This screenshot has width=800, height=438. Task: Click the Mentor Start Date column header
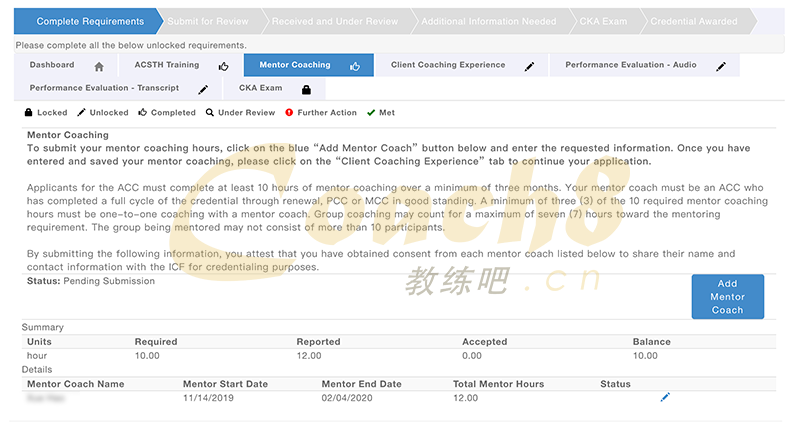pos(225,384)
